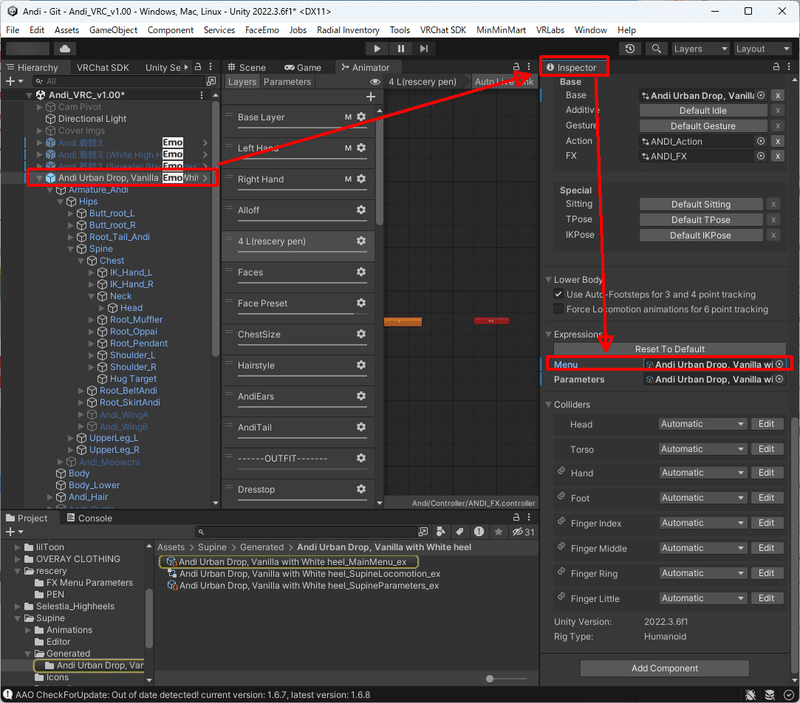The width and height of the screenshot is (800, 703).
Task: Open the VRChat SDK menu
Action: 443,30
